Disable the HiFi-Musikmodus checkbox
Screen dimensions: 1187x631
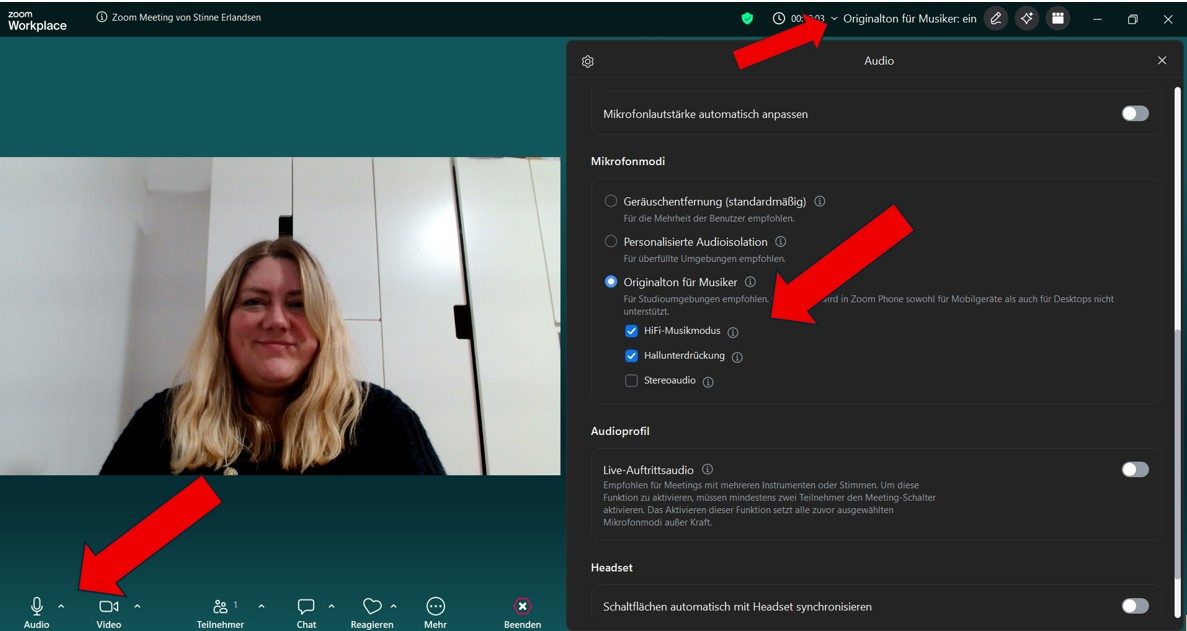pos(631,330)
